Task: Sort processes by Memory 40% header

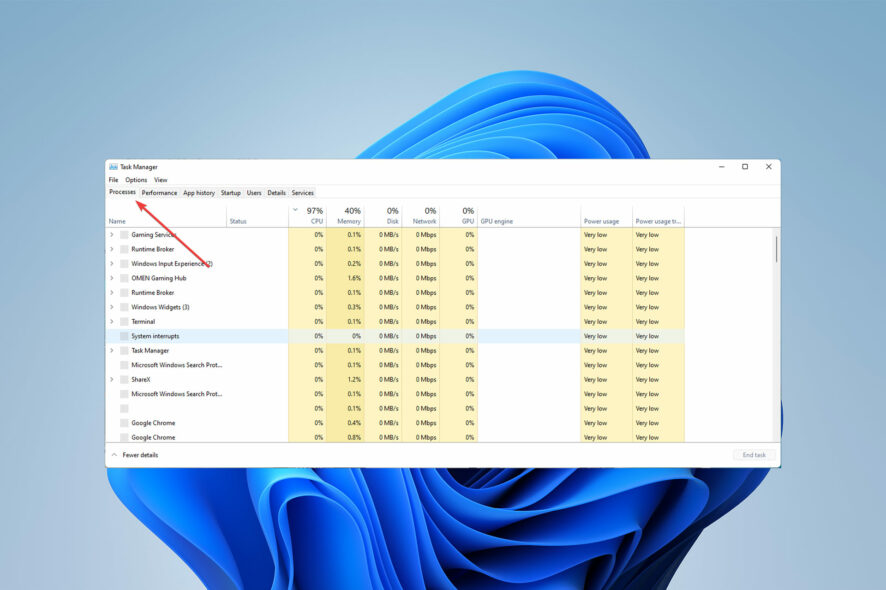Action: tap(345, 216)
